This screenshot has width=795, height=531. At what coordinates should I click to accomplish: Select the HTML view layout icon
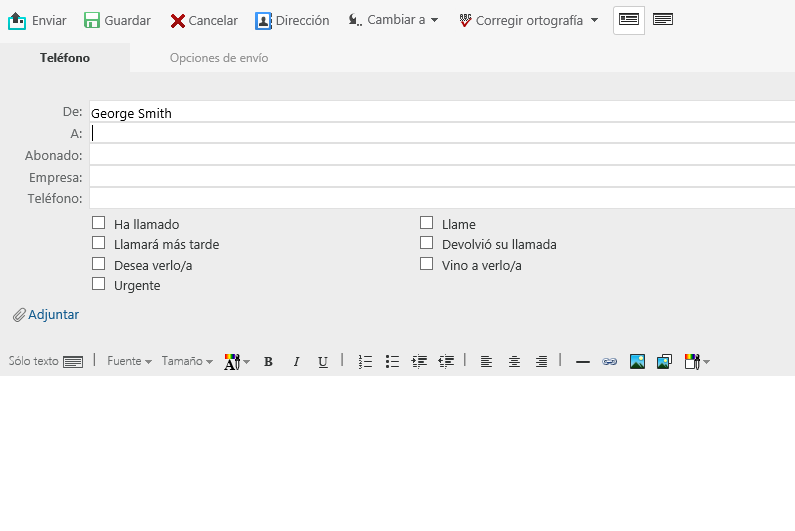click(629, 20)
